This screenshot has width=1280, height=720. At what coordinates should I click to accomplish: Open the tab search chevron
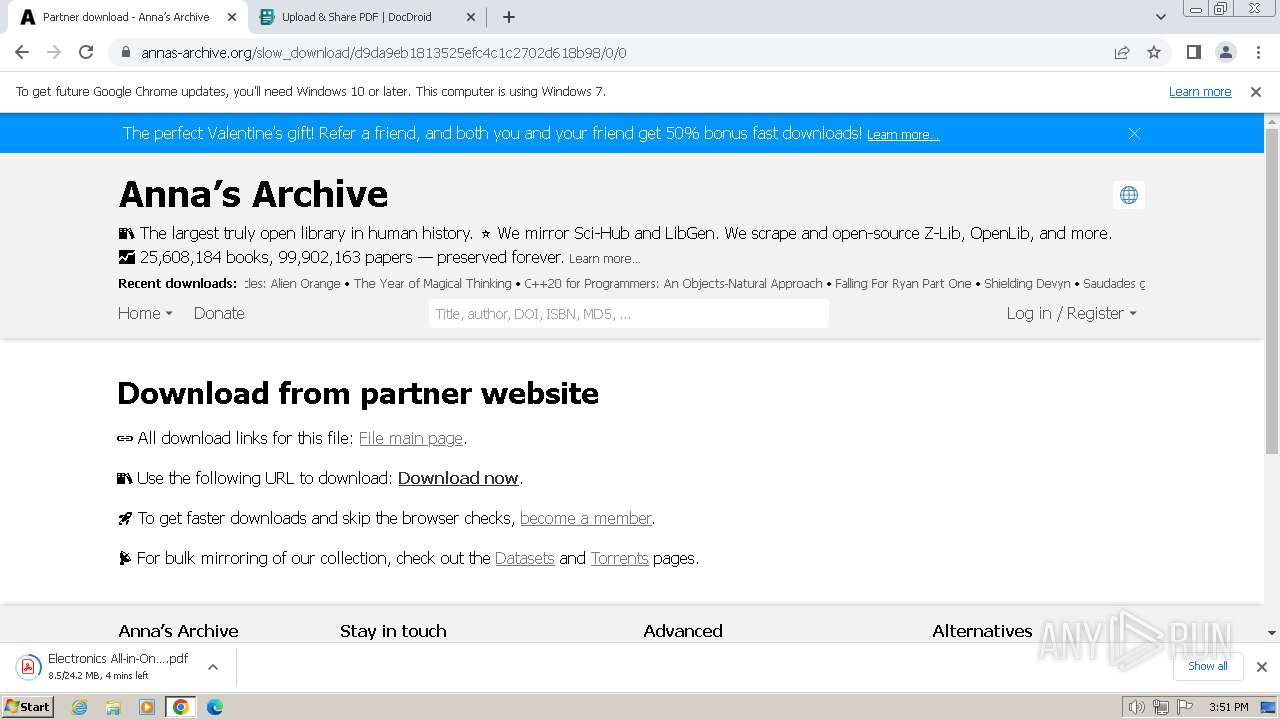click(x=1160, y=17)
